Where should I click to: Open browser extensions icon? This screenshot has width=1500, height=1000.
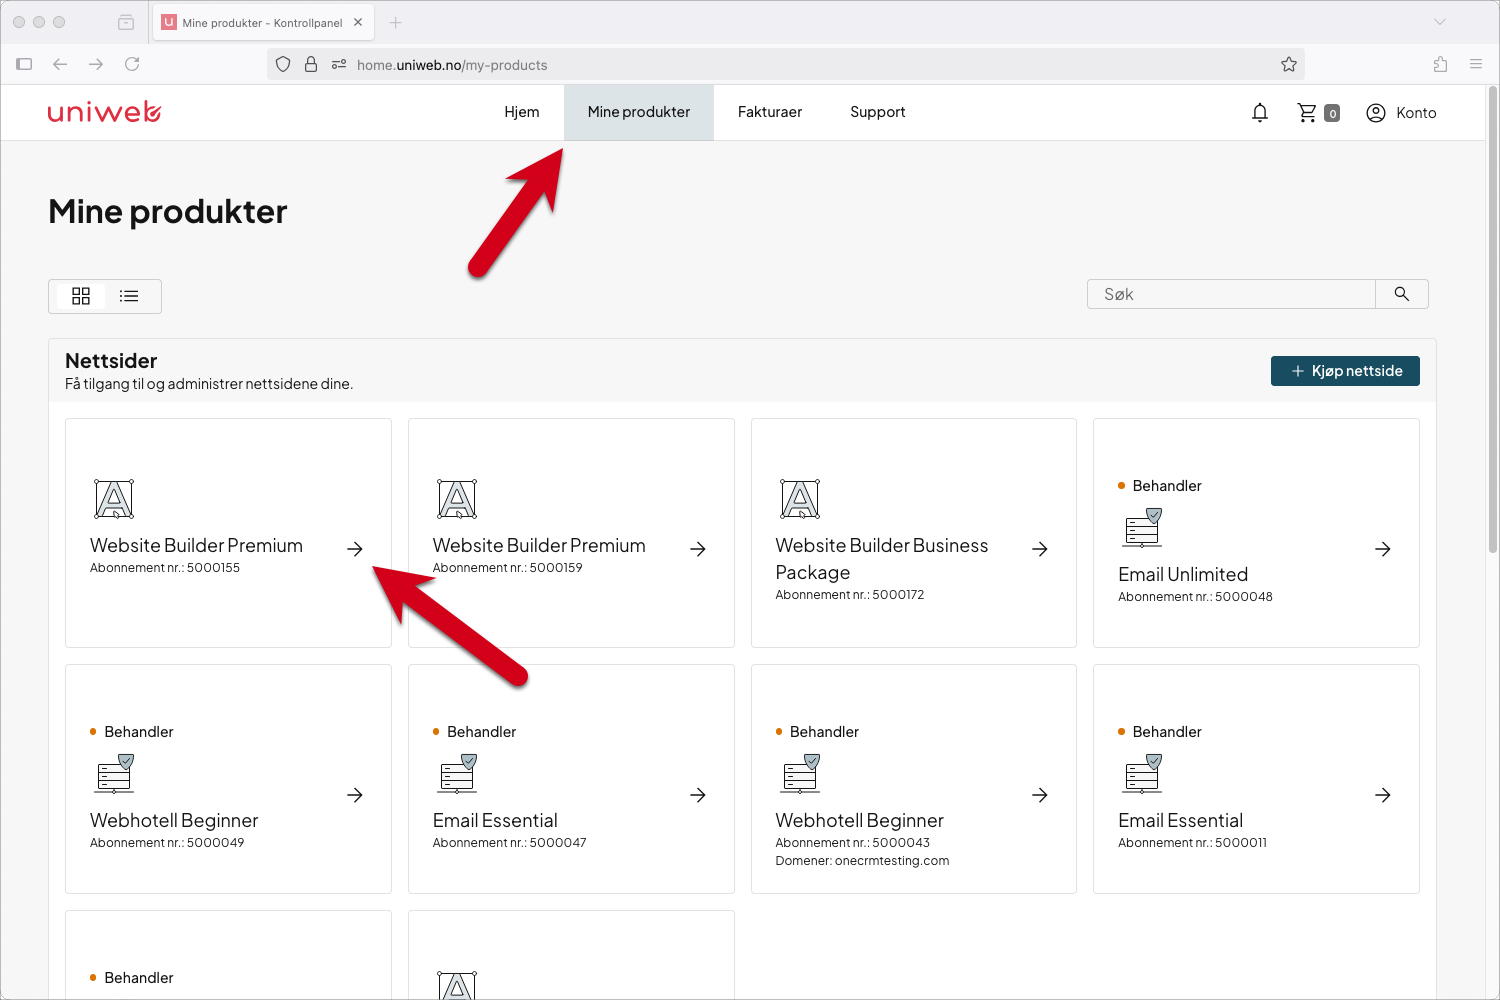(x=1440, y=64)
